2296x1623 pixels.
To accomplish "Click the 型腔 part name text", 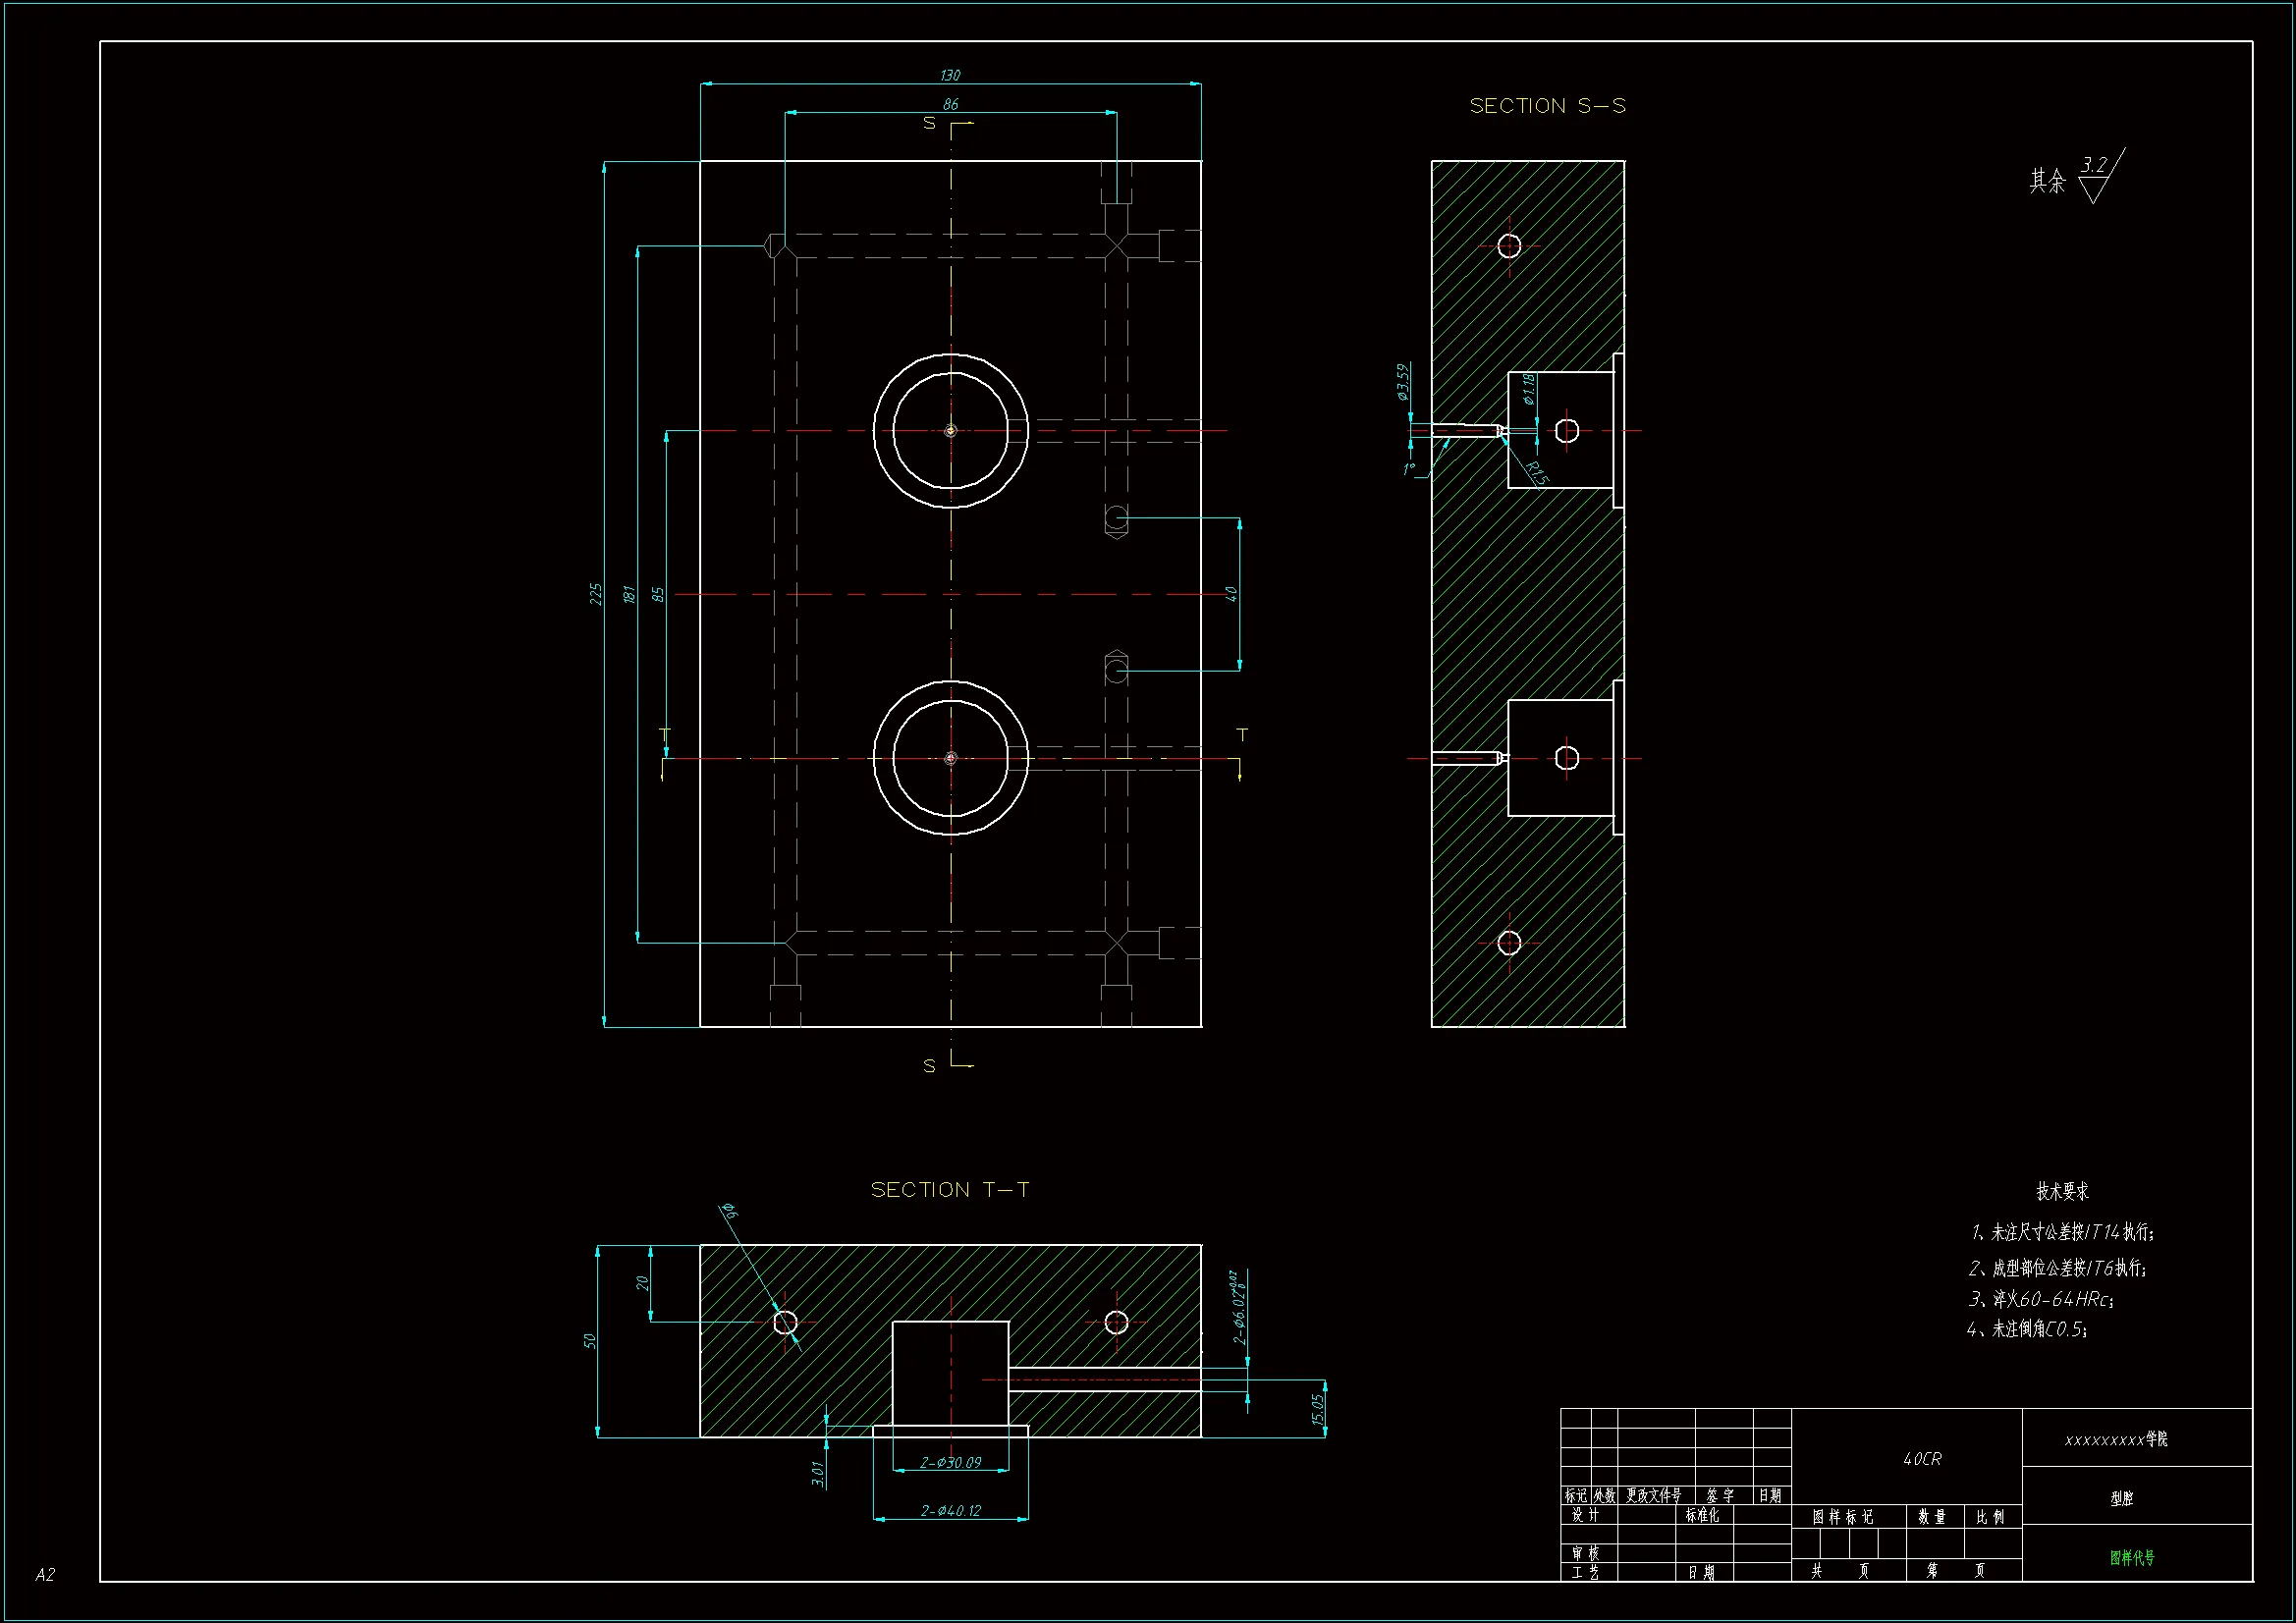I will [2121, 1499].
